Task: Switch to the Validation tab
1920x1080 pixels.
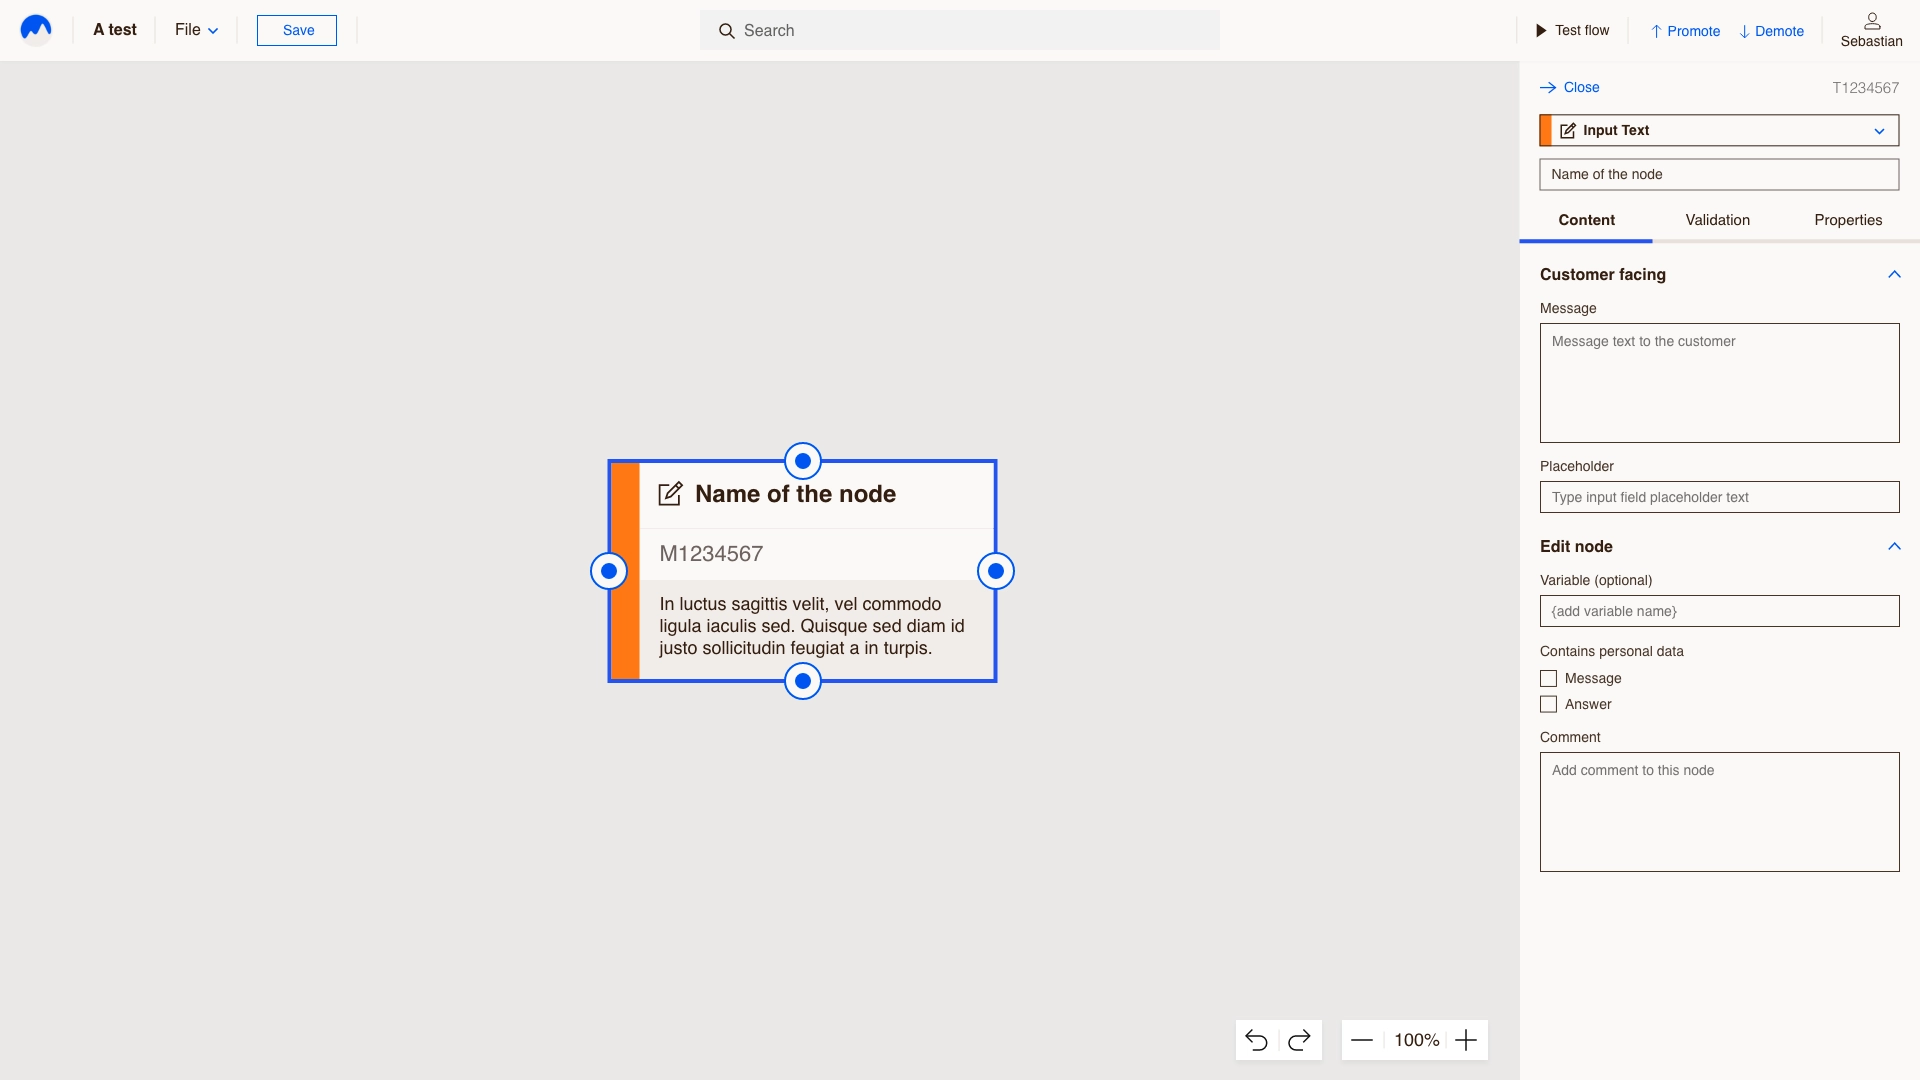Action: (1718, 220)
